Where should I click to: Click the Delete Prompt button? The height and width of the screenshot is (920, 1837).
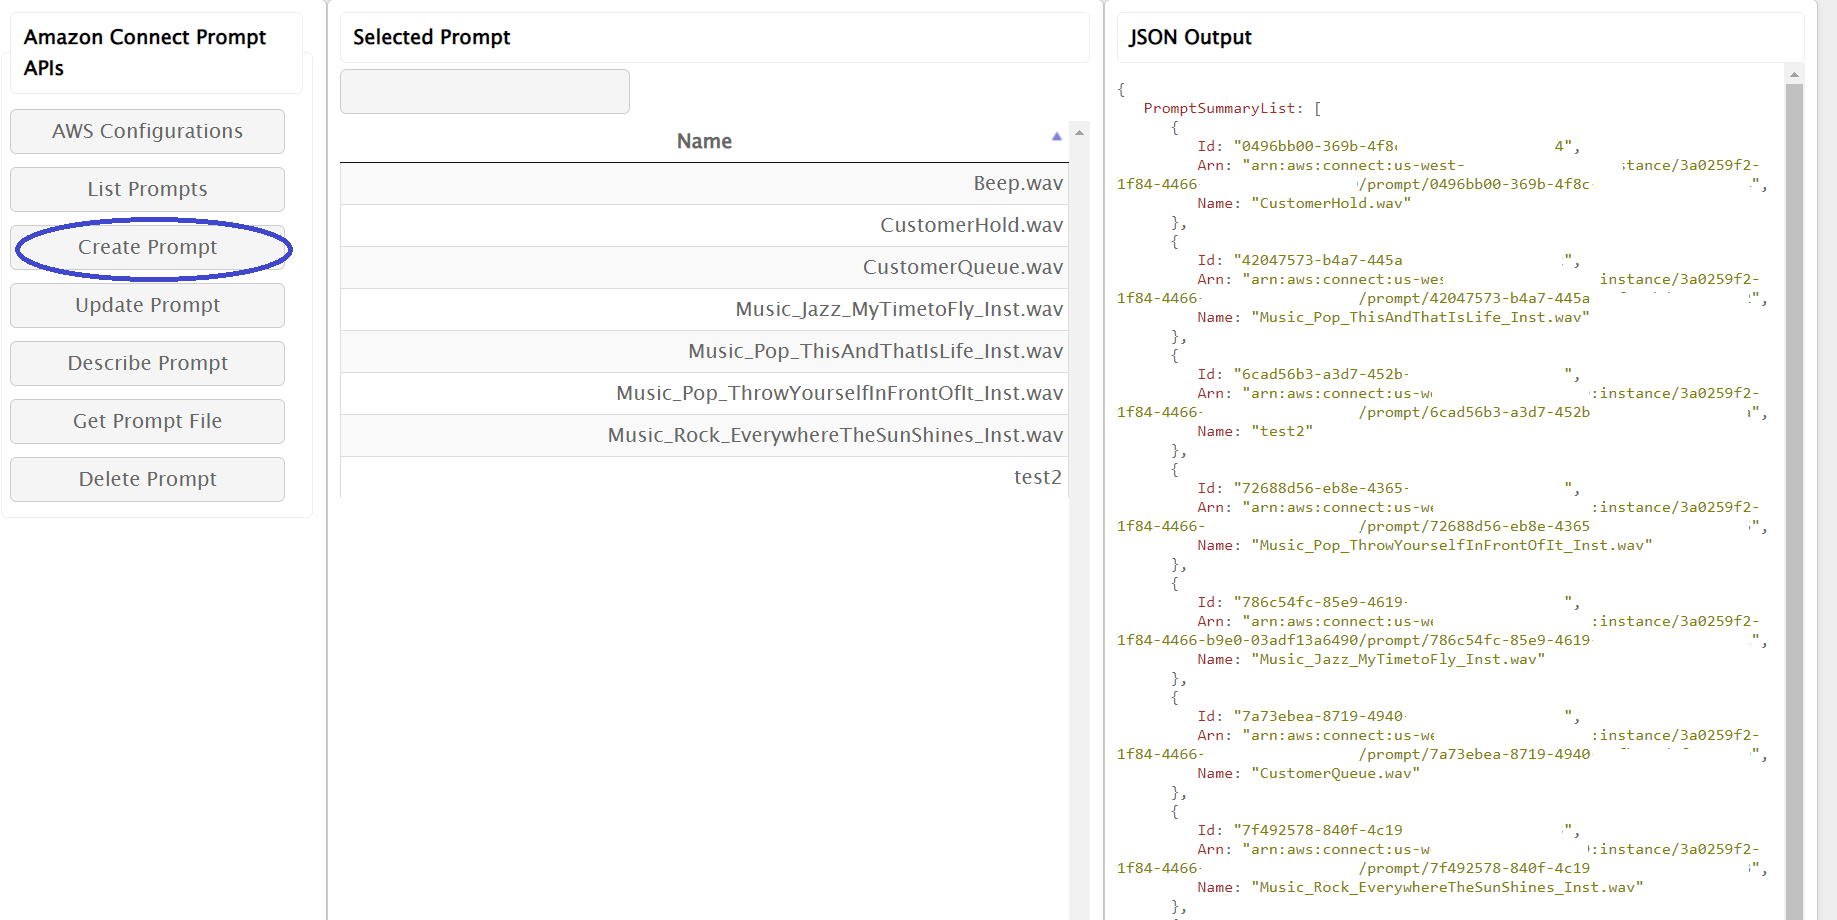coord(147,479)
